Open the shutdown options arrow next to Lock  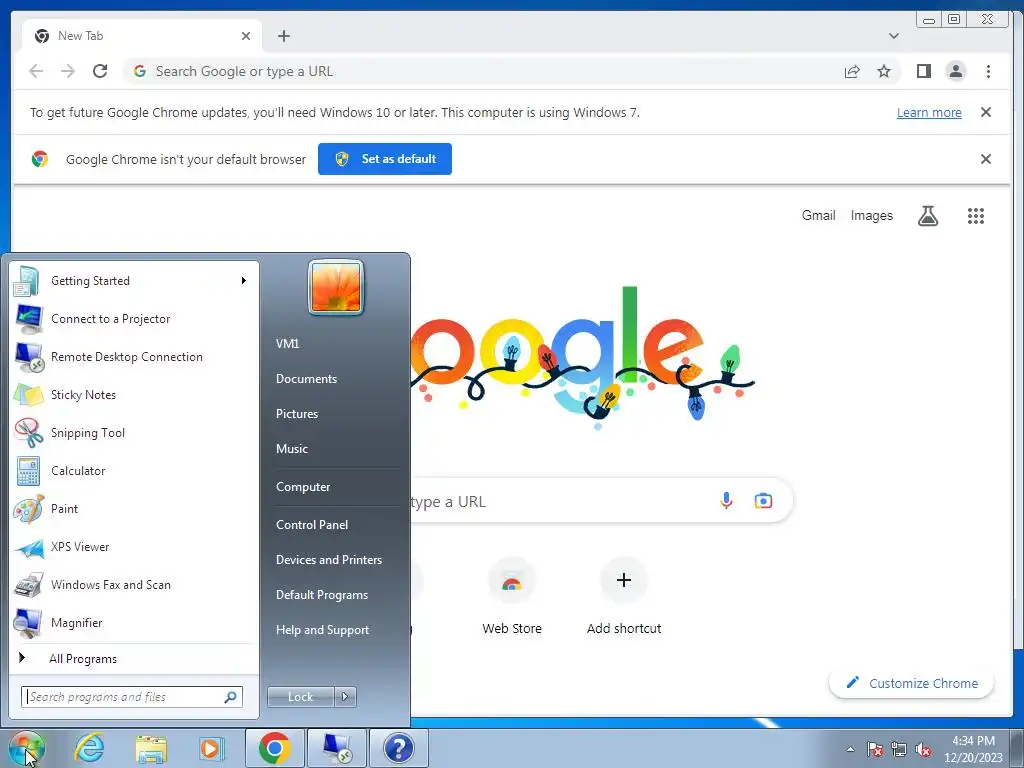point(345,697)
